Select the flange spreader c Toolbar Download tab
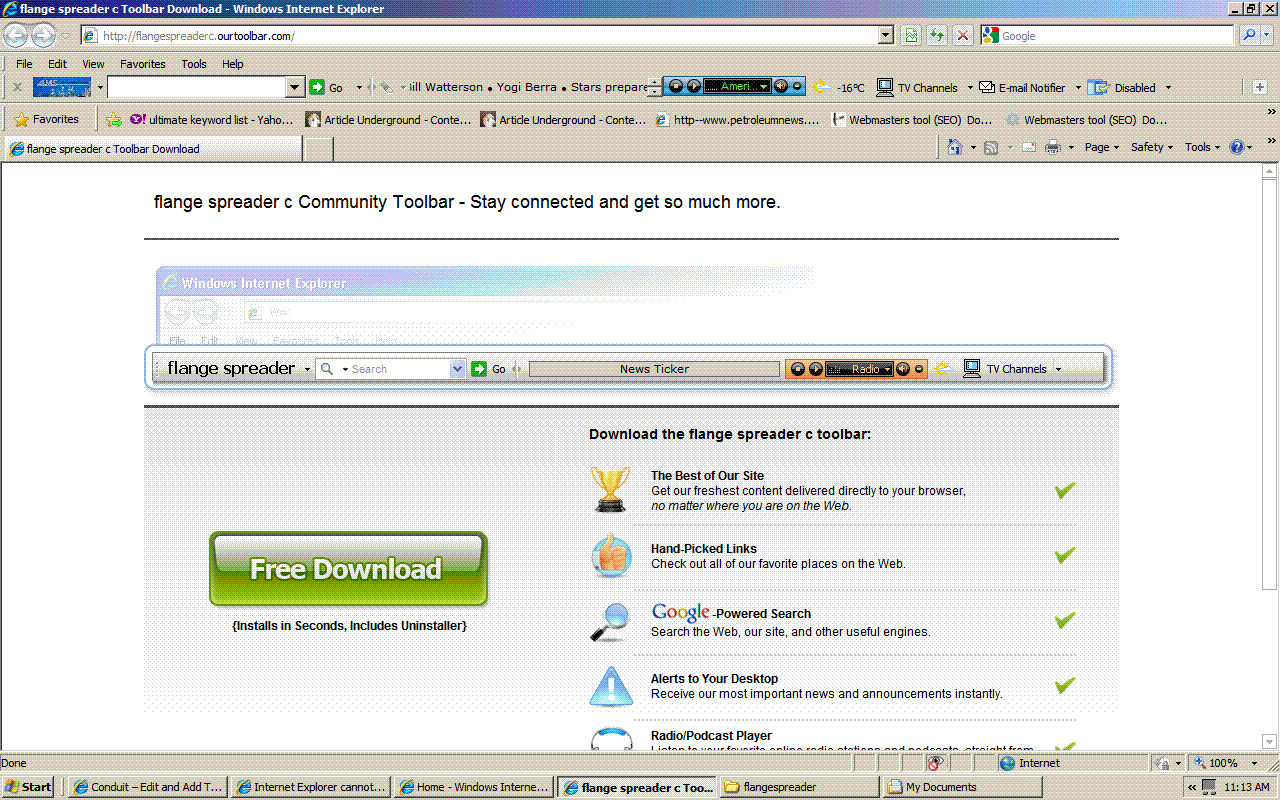Image resolution: width=1280 pixels, height=800 pixels. [x=153, y=149]
